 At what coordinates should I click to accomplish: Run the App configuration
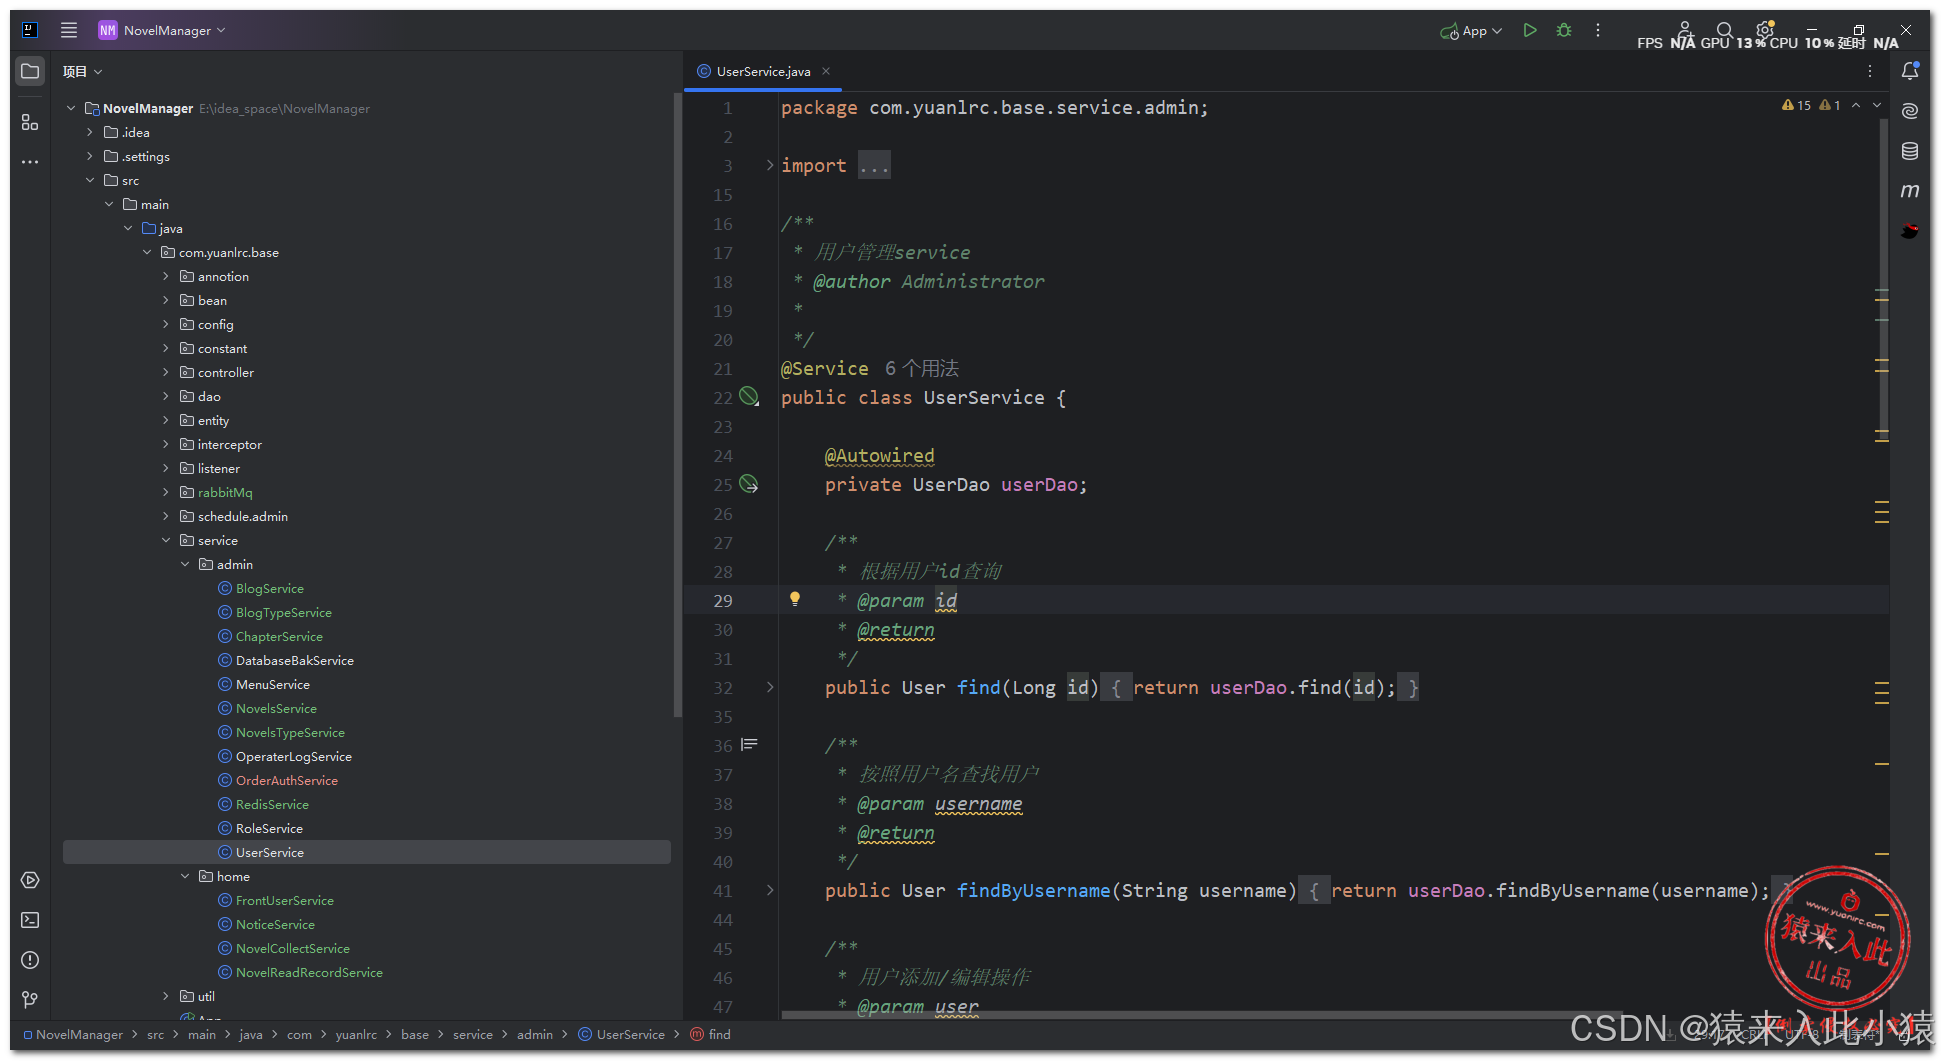pos(1529,30)
